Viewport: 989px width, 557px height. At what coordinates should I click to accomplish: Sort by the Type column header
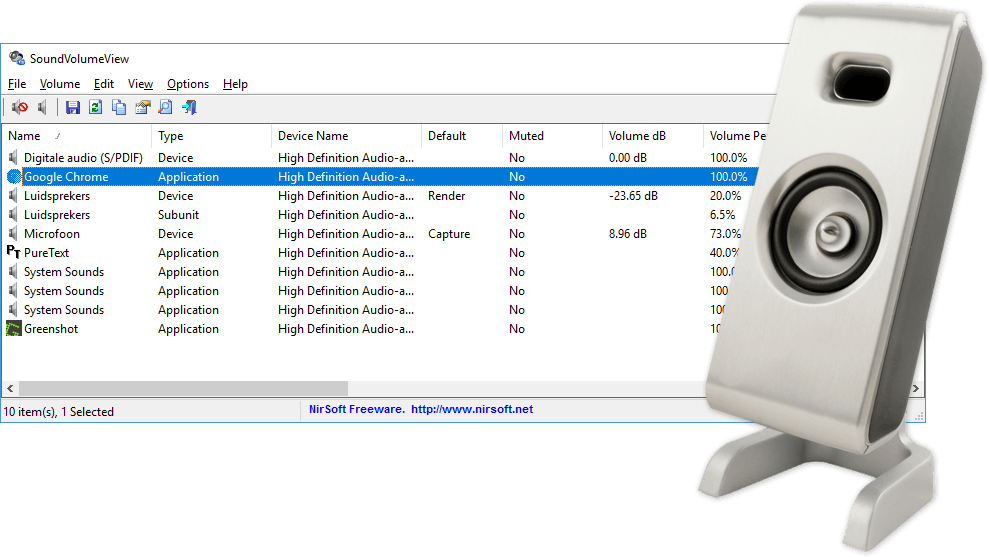[211, 136]
